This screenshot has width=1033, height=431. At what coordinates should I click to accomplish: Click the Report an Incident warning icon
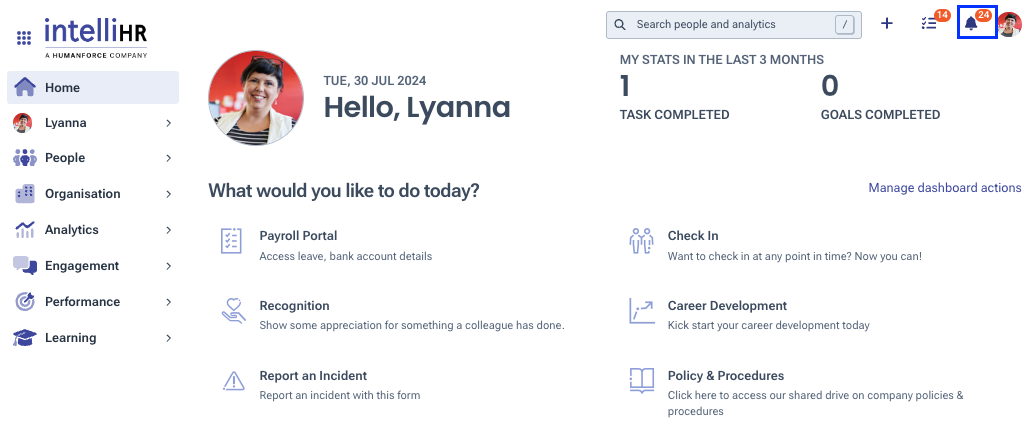click(233, 380)
